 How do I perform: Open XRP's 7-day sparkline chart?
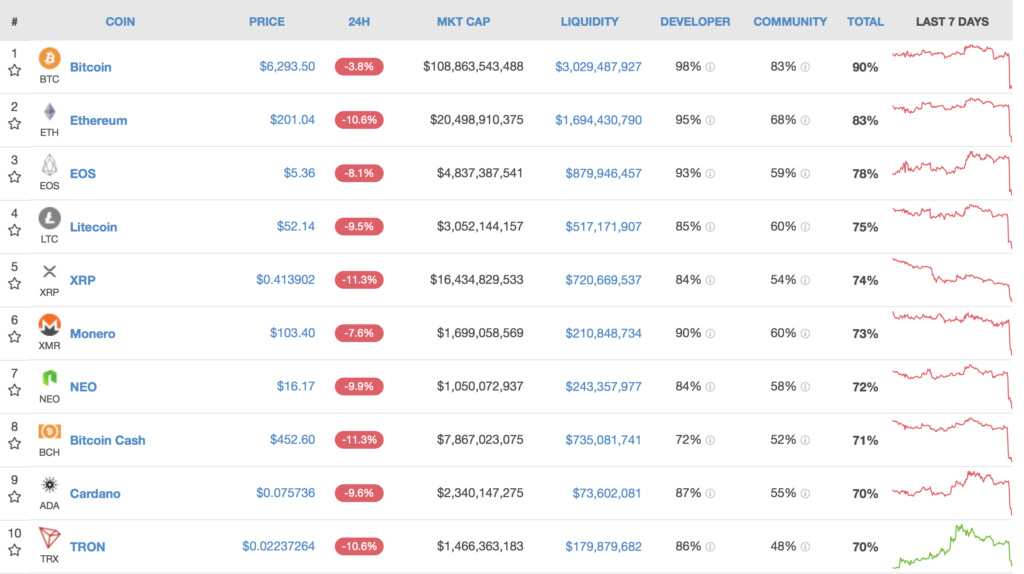952,279
